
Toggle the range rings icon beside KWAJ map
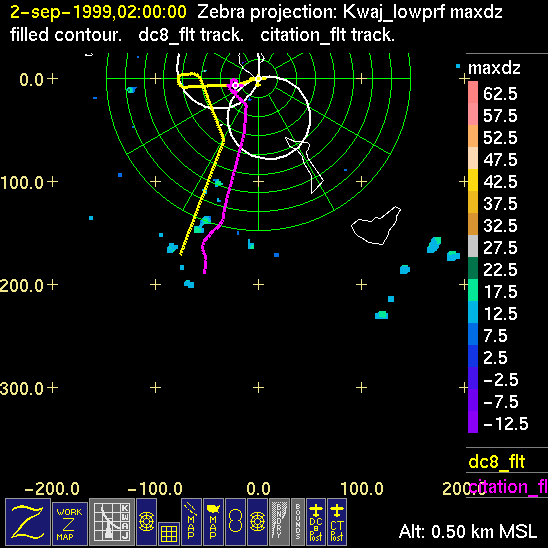tap(146, 522)
